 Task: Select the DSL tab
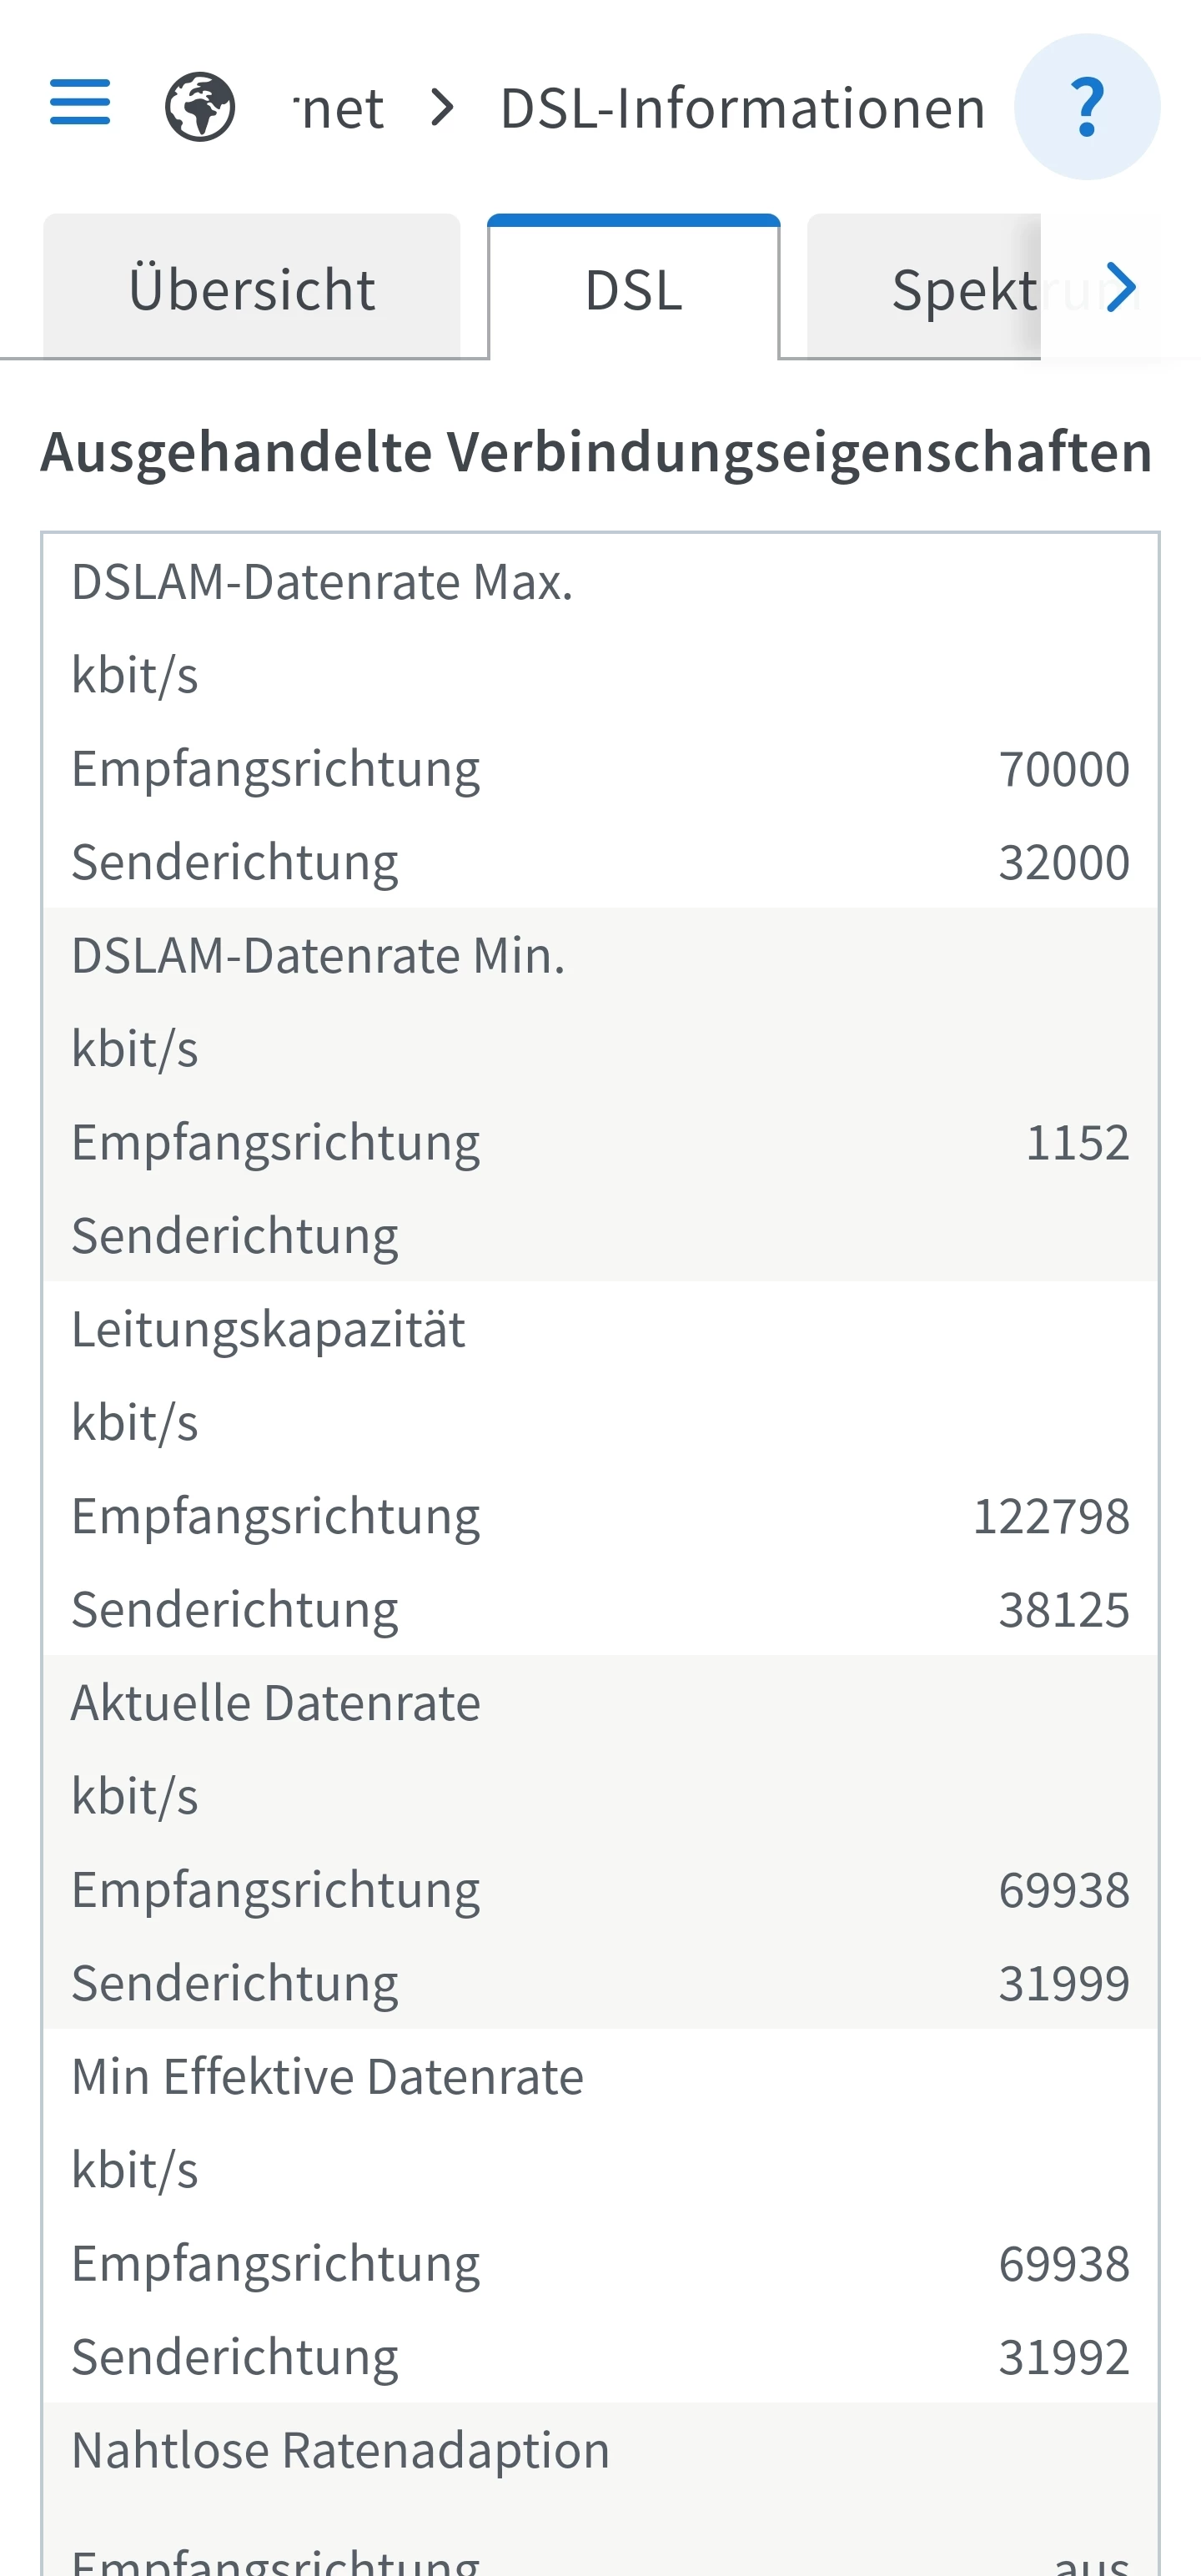633,290
